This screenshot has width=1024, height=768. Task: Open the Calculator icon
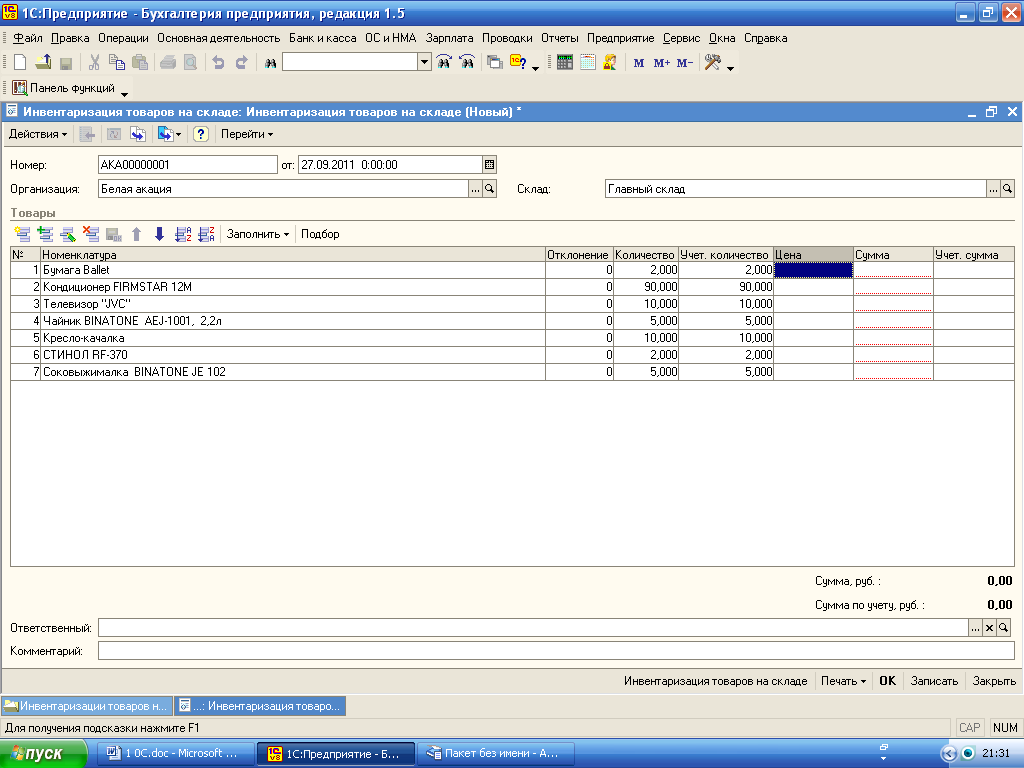[565, 63]
